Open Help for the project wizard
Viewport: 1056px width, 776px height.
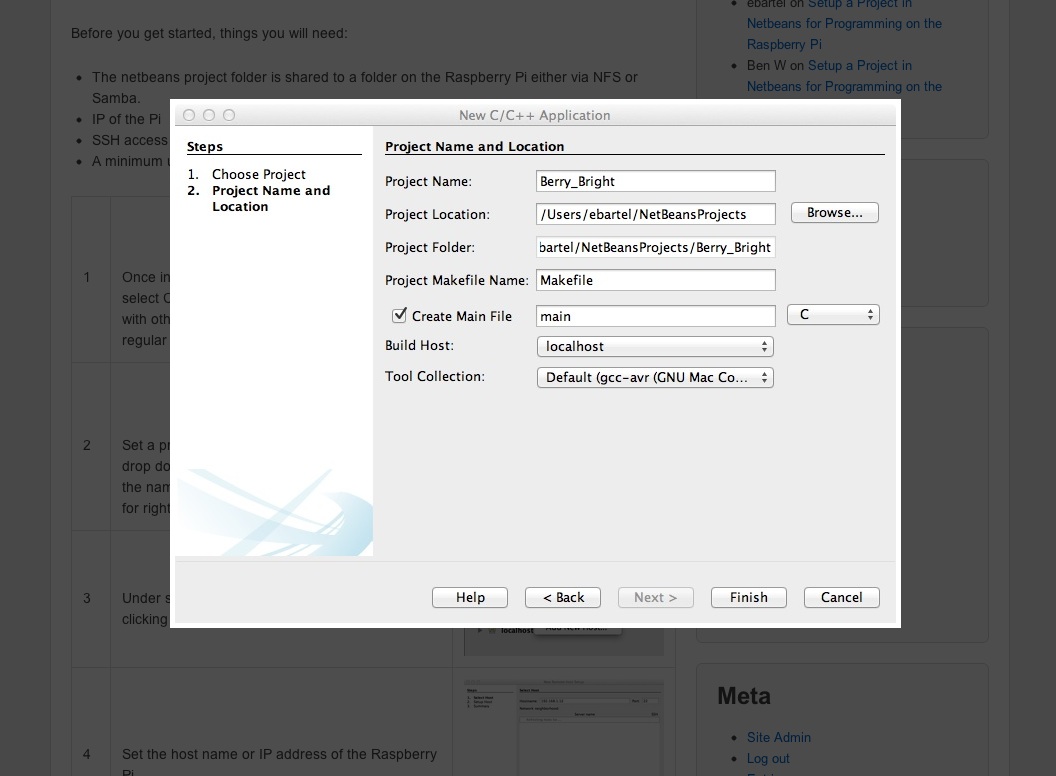[x=470, y=597]
